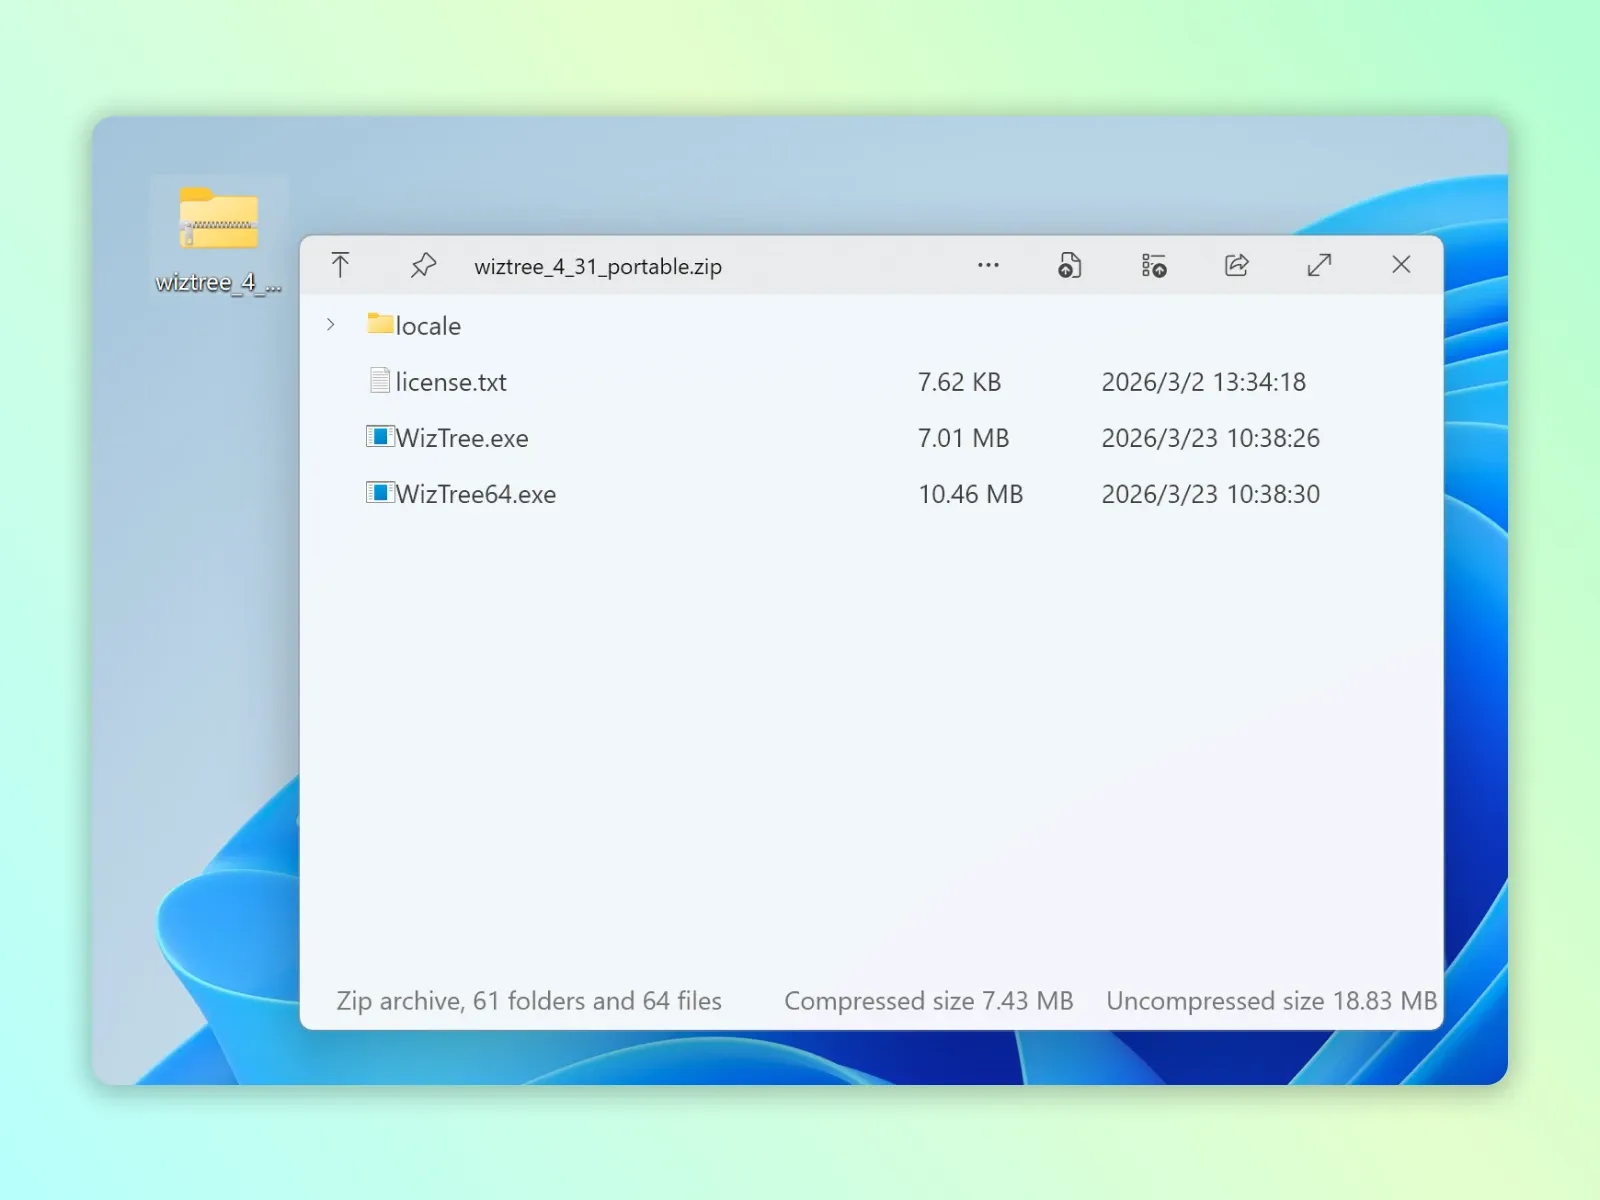
Task: Click the 10.46 MB size value
Action: pos(970,494)
